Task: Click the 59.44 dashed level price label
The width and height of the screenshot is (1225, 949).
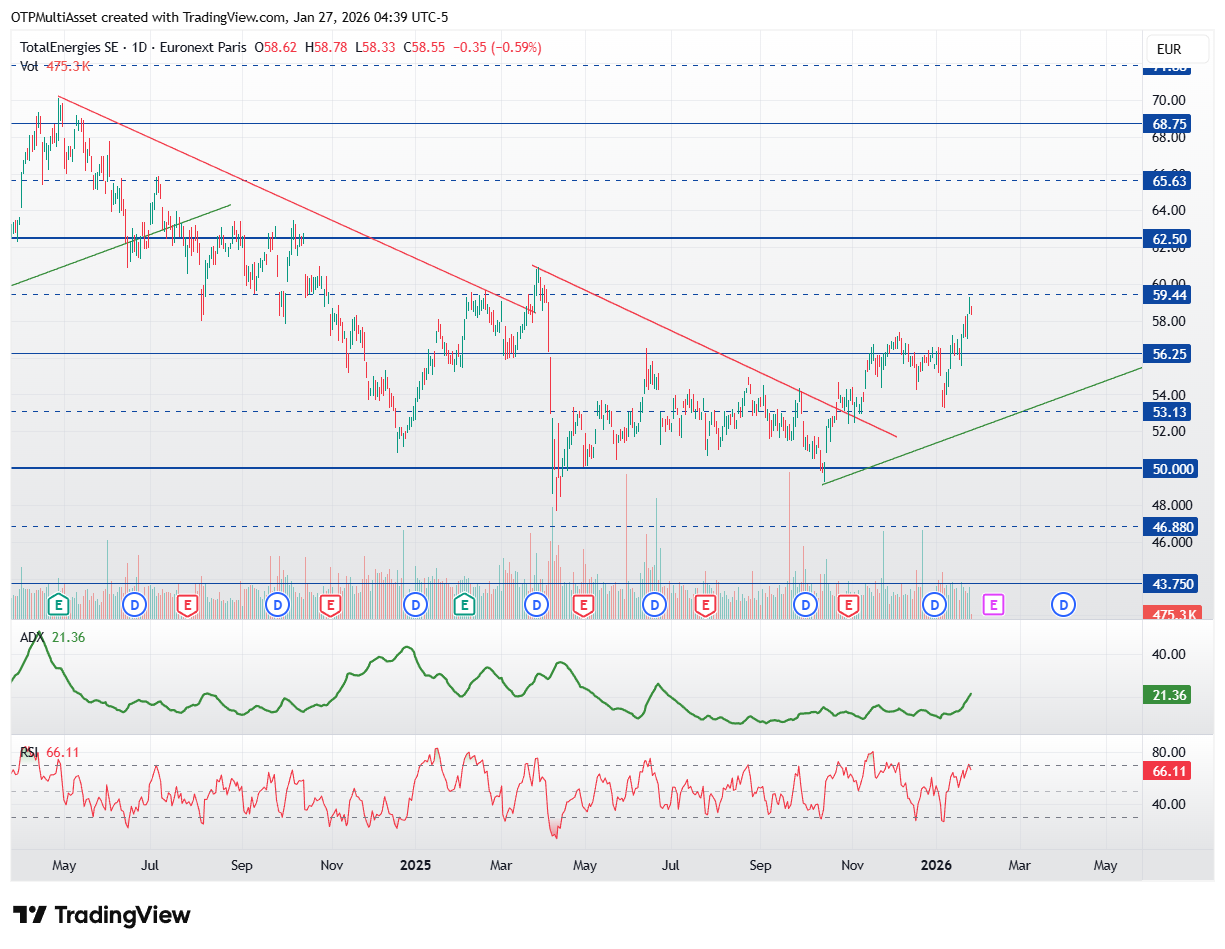Action: [x=1168, y=295]
